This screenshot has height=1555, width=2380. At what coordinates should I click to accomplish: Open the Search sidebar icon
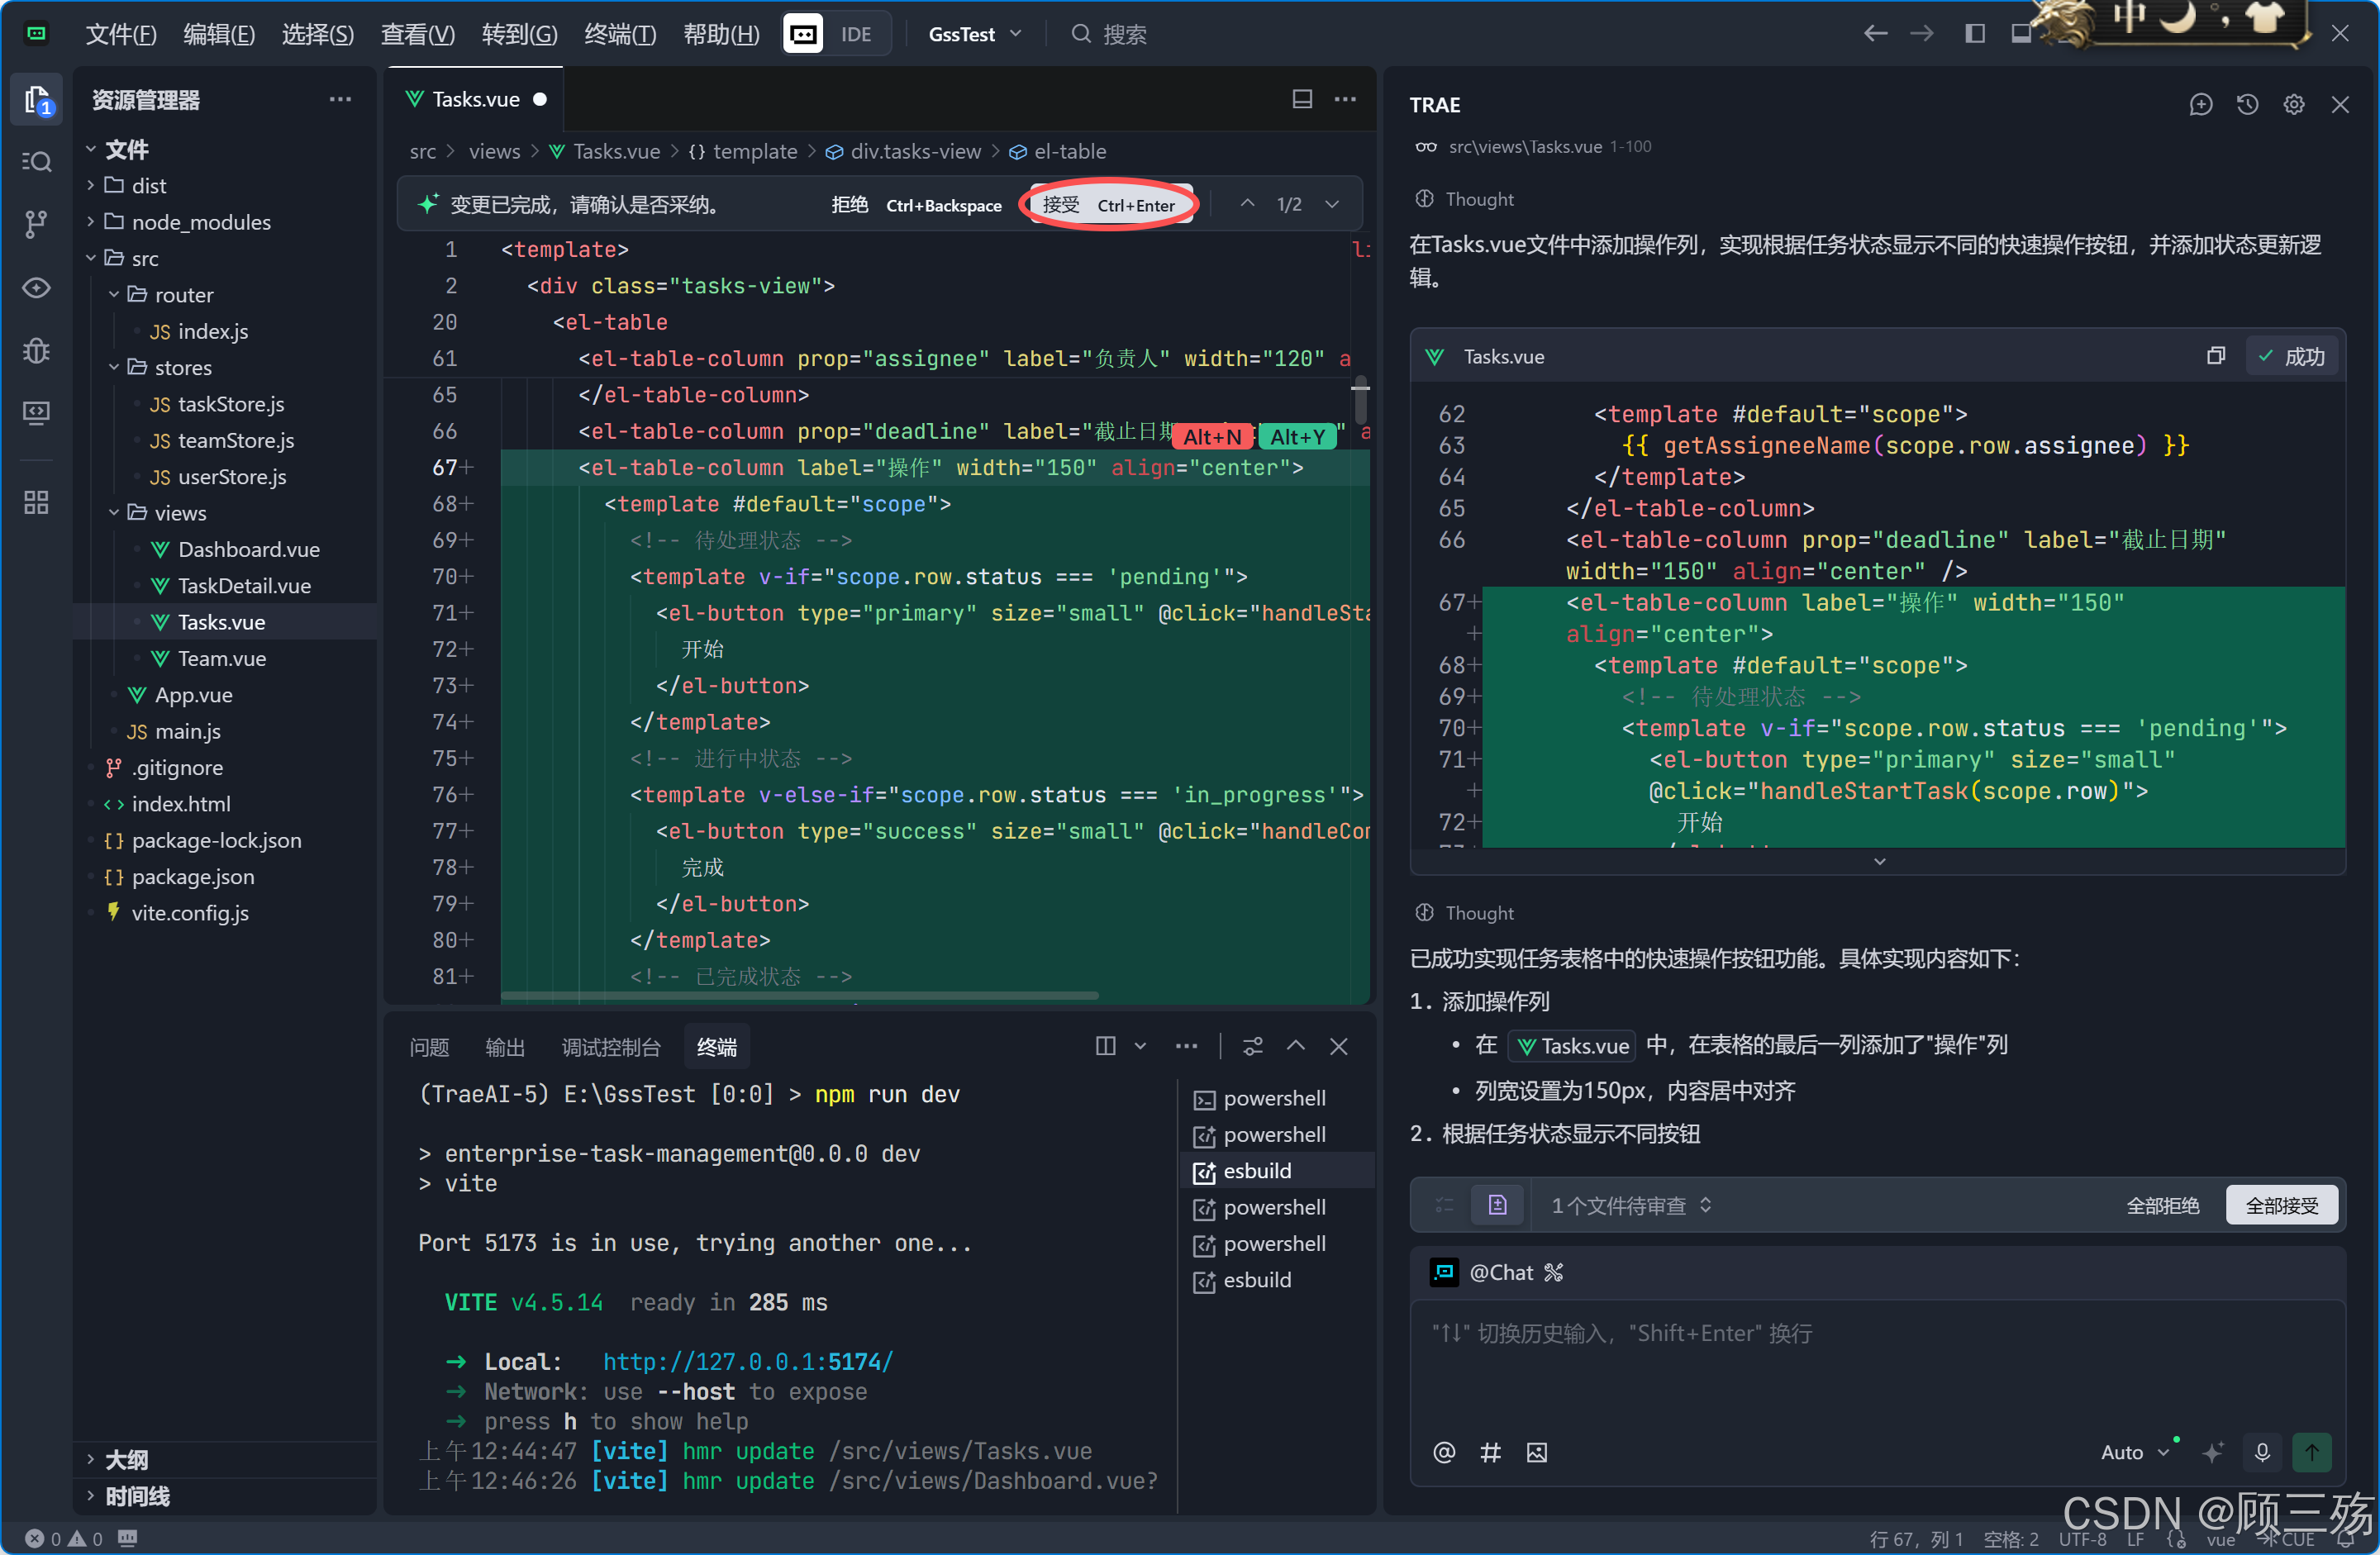(36, 161)
